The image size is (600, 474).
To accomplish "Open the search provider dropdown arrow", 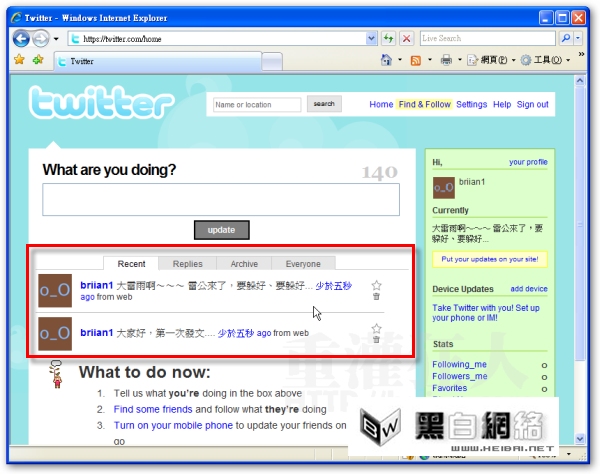I will 578,38.
